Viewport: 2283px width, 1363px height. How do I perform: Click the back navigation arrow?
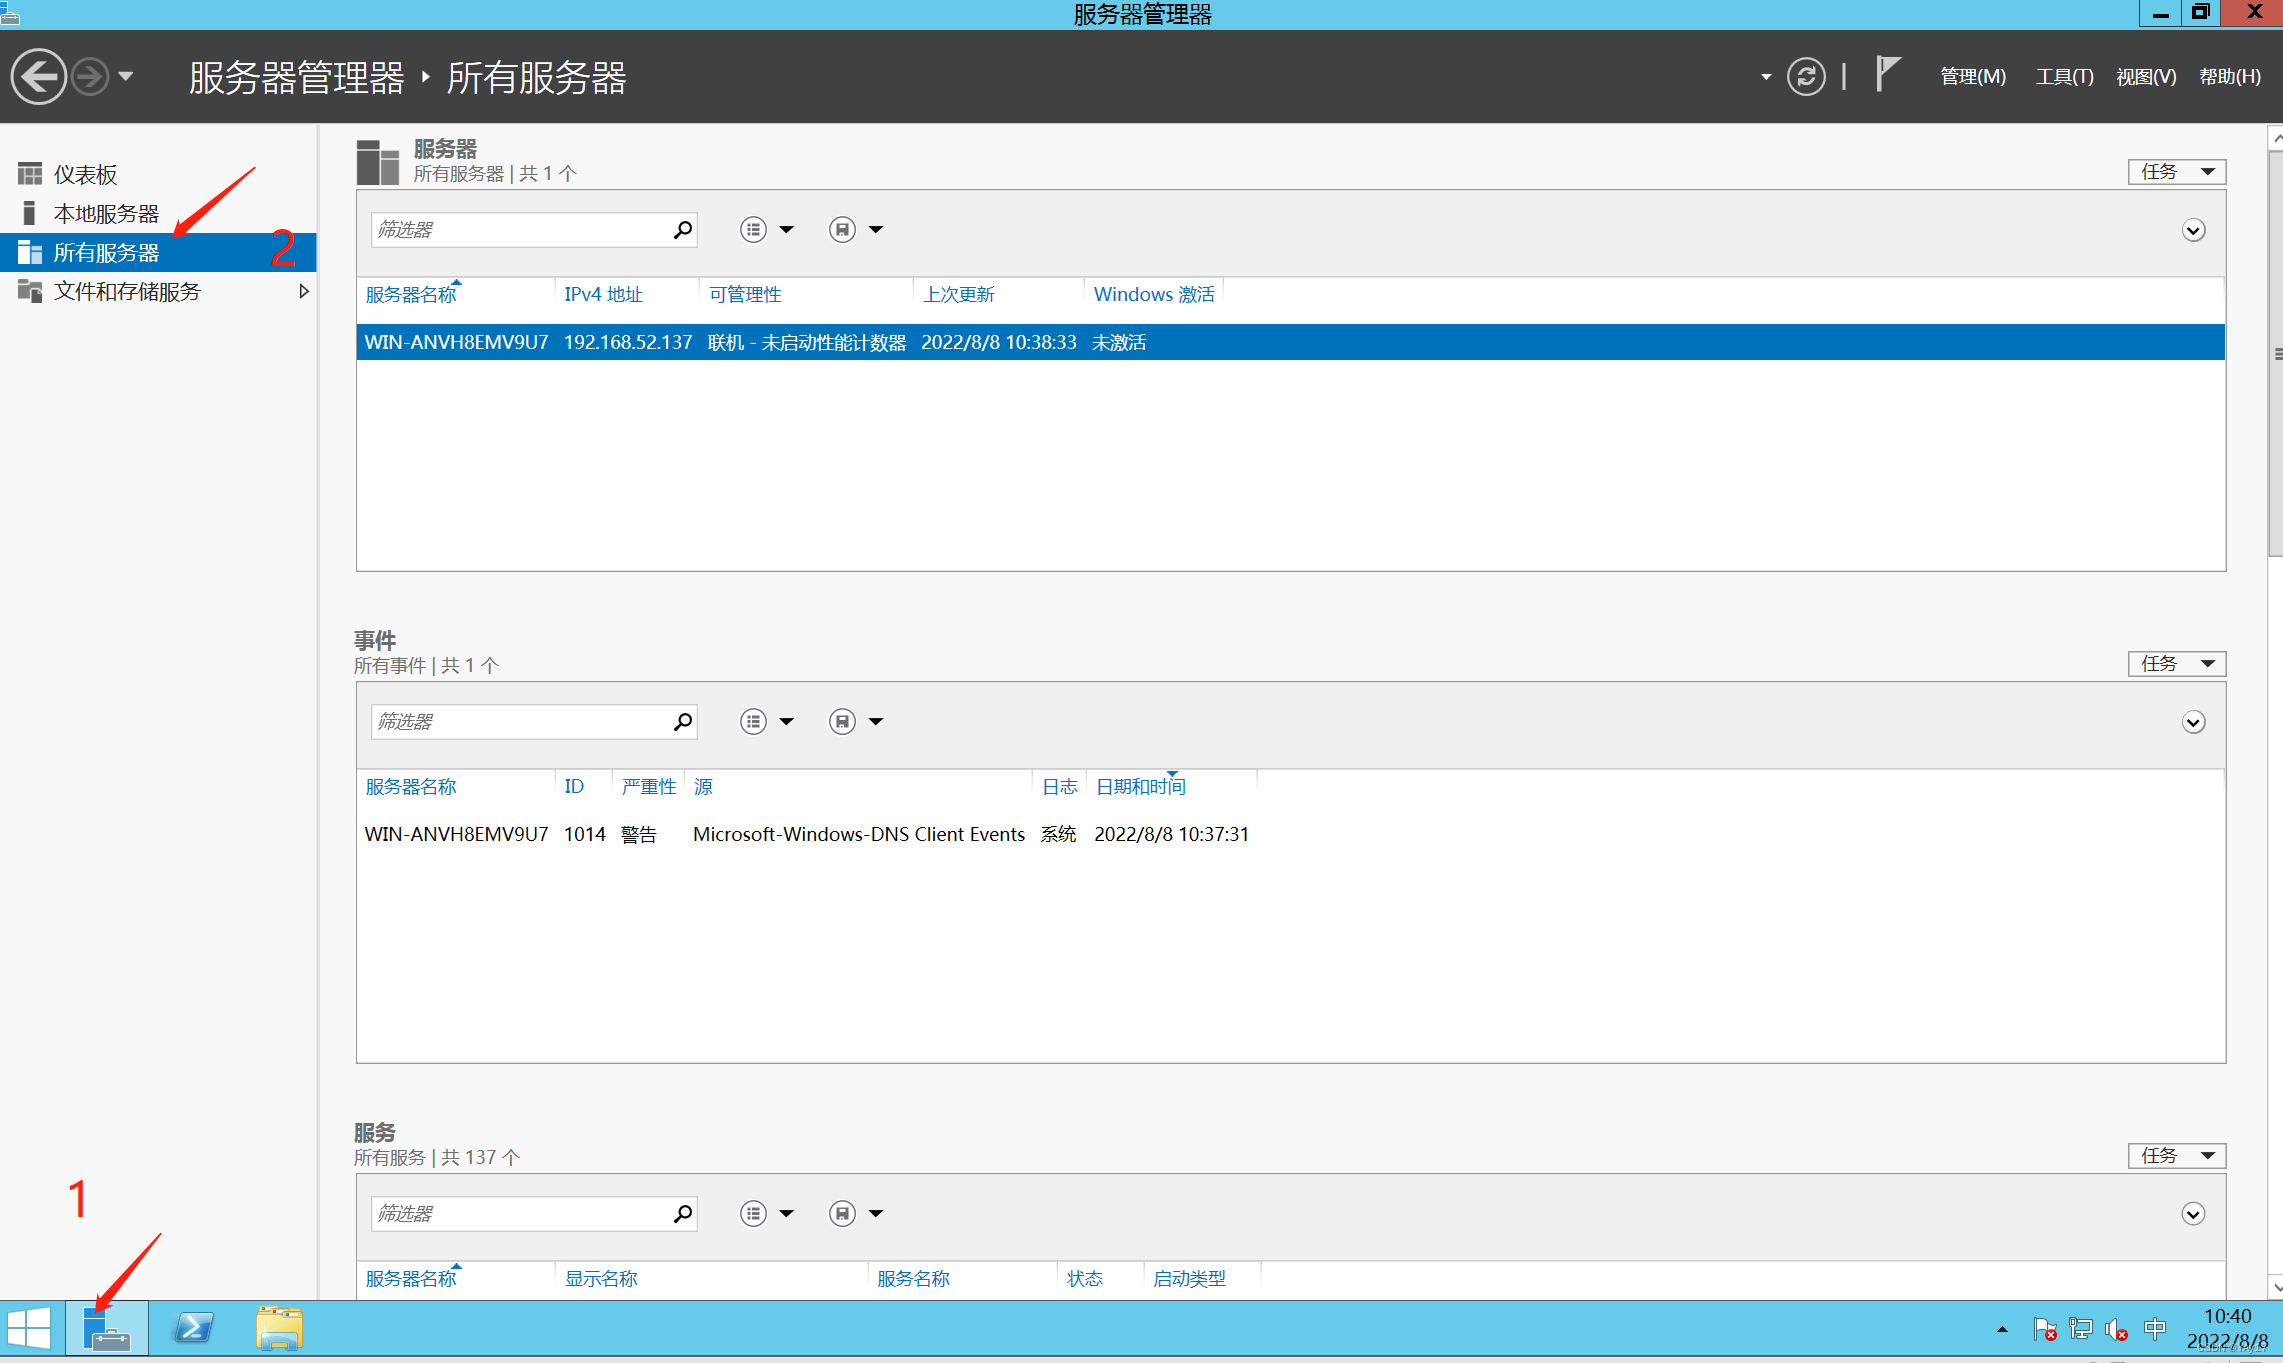point(38,77)
